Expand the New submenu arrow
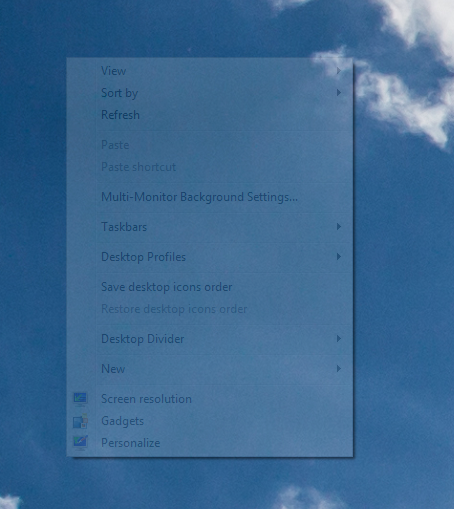Viewport: 454px width, 509px height. coord(339,369)
